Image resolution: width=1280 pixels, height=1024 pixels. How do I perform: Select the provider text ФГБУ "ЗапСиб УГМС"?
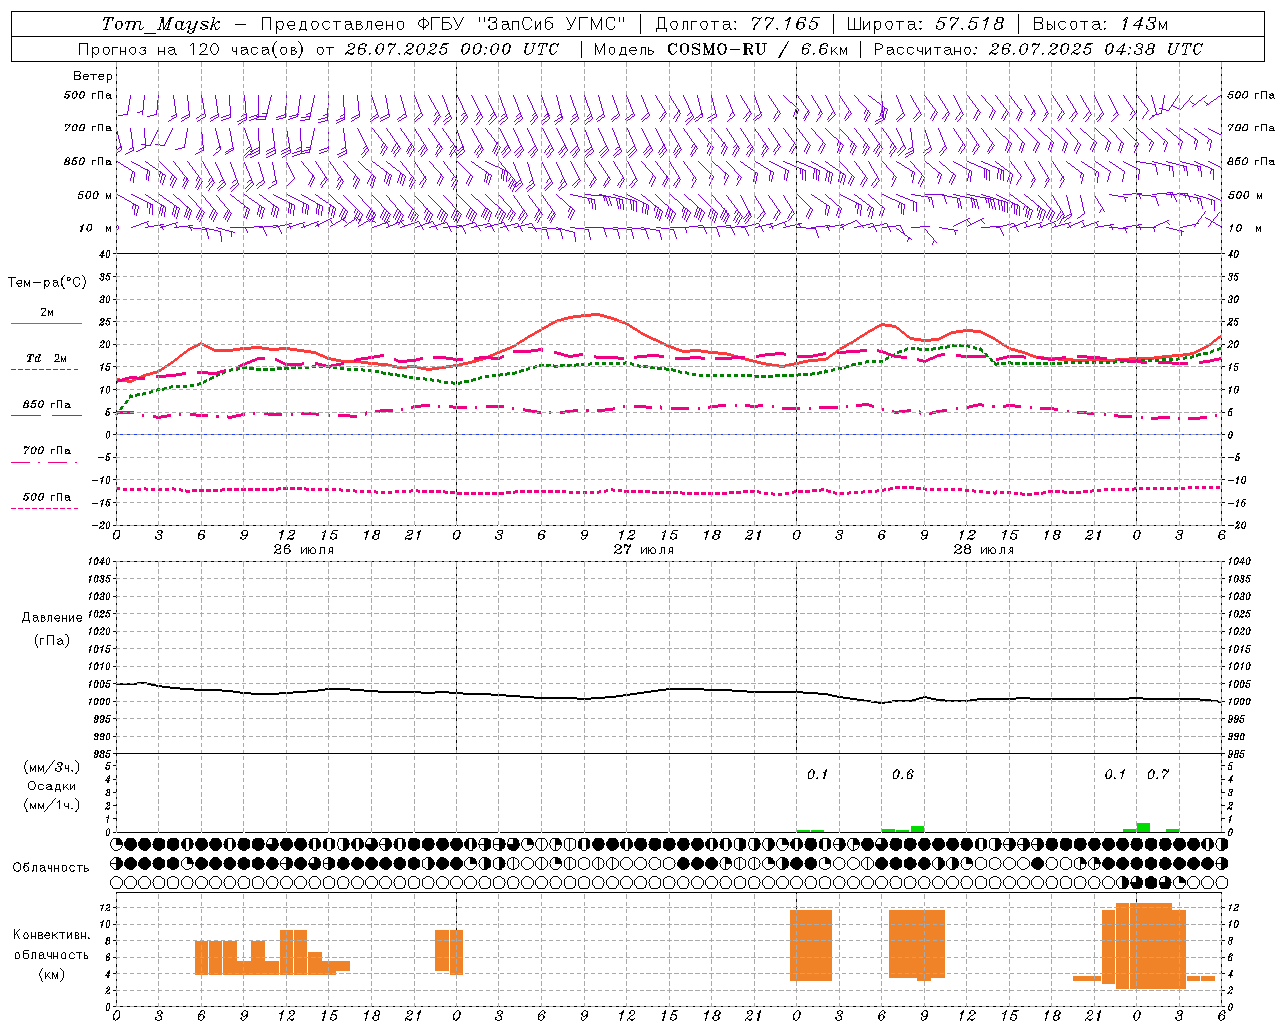tap(521, 24)
